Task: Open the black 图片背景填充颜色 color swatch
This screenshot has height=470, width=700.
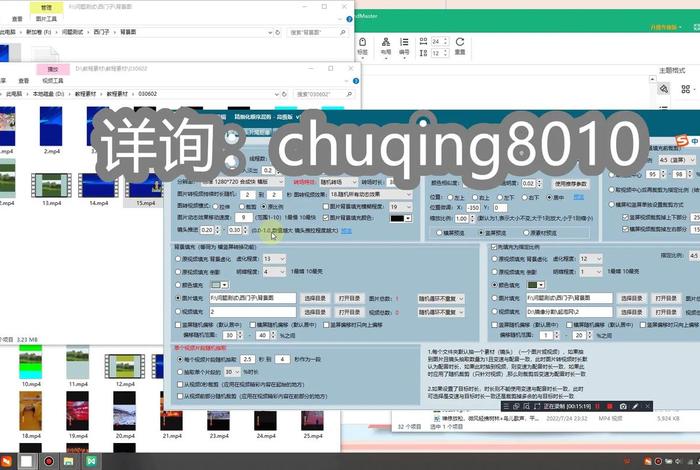Action: pos(400,218)
